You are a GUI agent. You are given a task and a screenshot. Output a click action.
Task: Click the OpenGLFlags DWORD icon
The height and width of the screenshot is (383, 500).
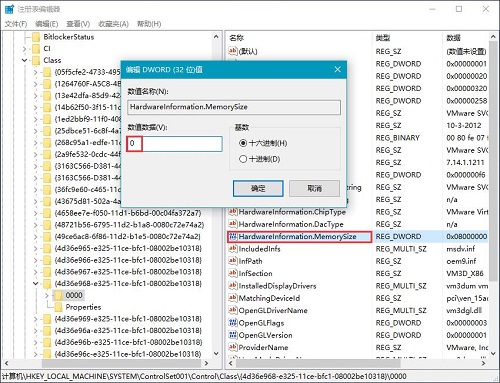click(x=233, y=323)
